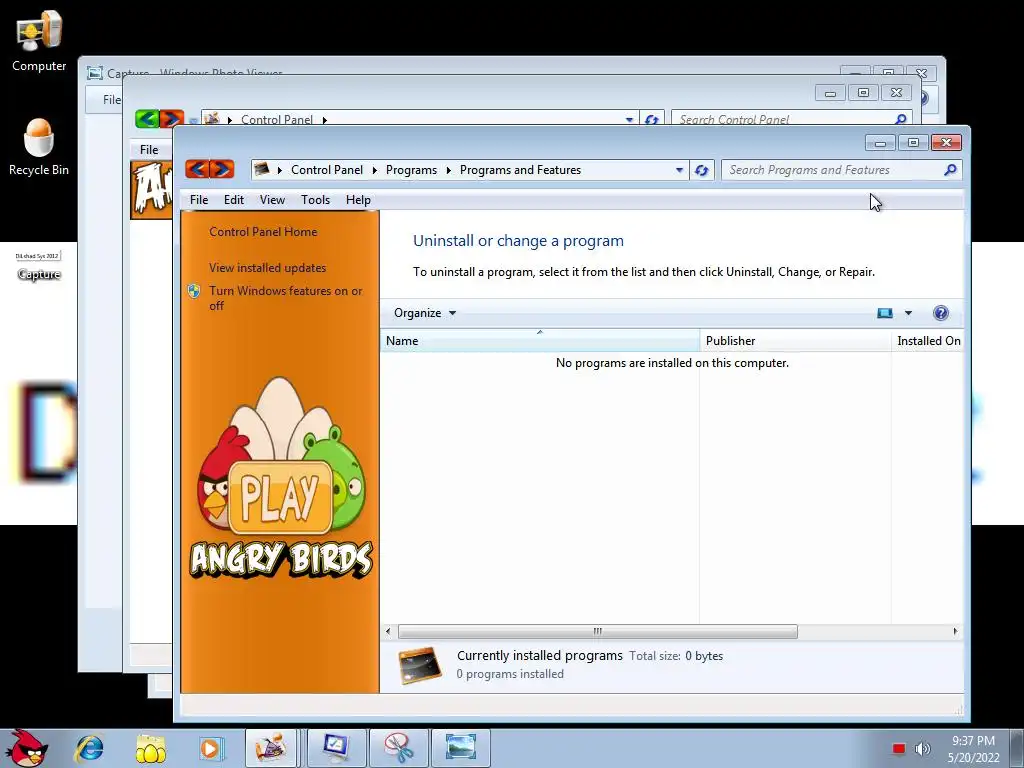The height and width of the screenshot is (768, 1024).
Task: Click the search magnifier in Programs and Features
Action: (x=950, y=170)
